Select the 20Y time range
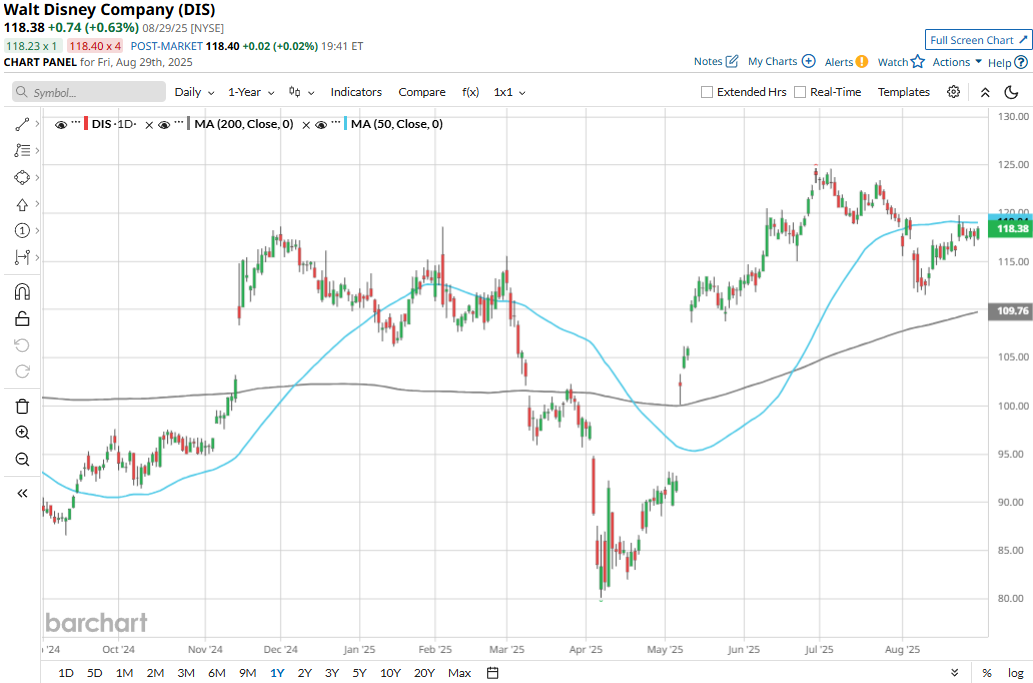This screenshot has width=1033, height=683. (424, 672)
